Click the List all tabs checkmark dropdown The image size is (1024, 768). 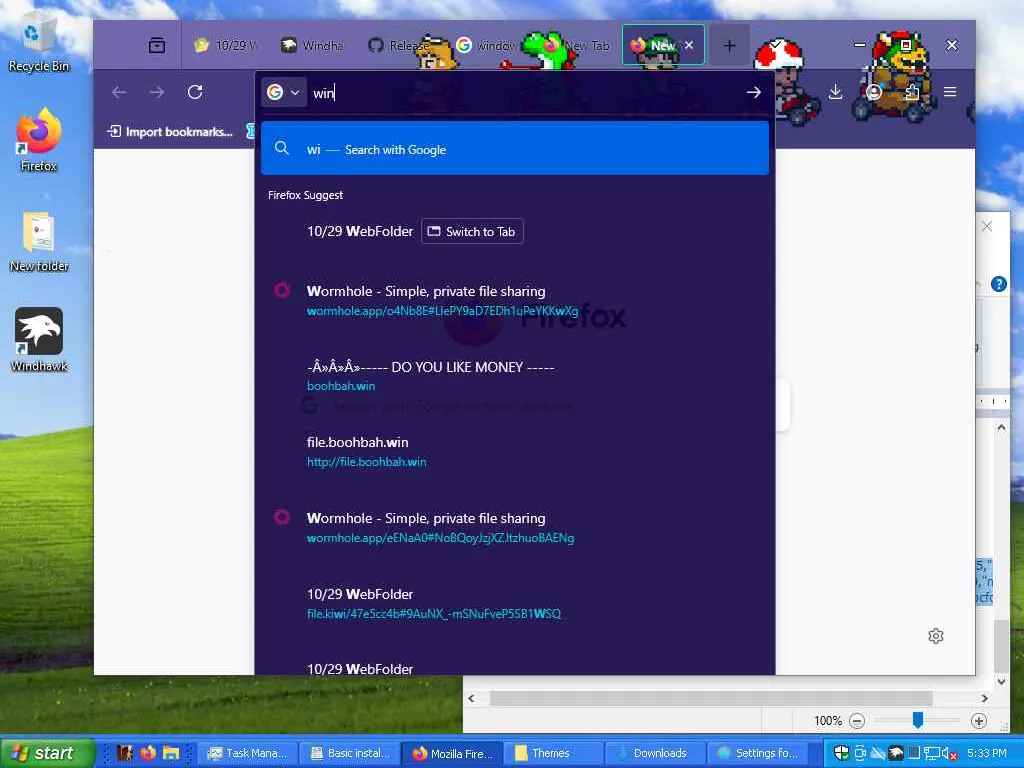pyautogui.click(x=776, y=44)
